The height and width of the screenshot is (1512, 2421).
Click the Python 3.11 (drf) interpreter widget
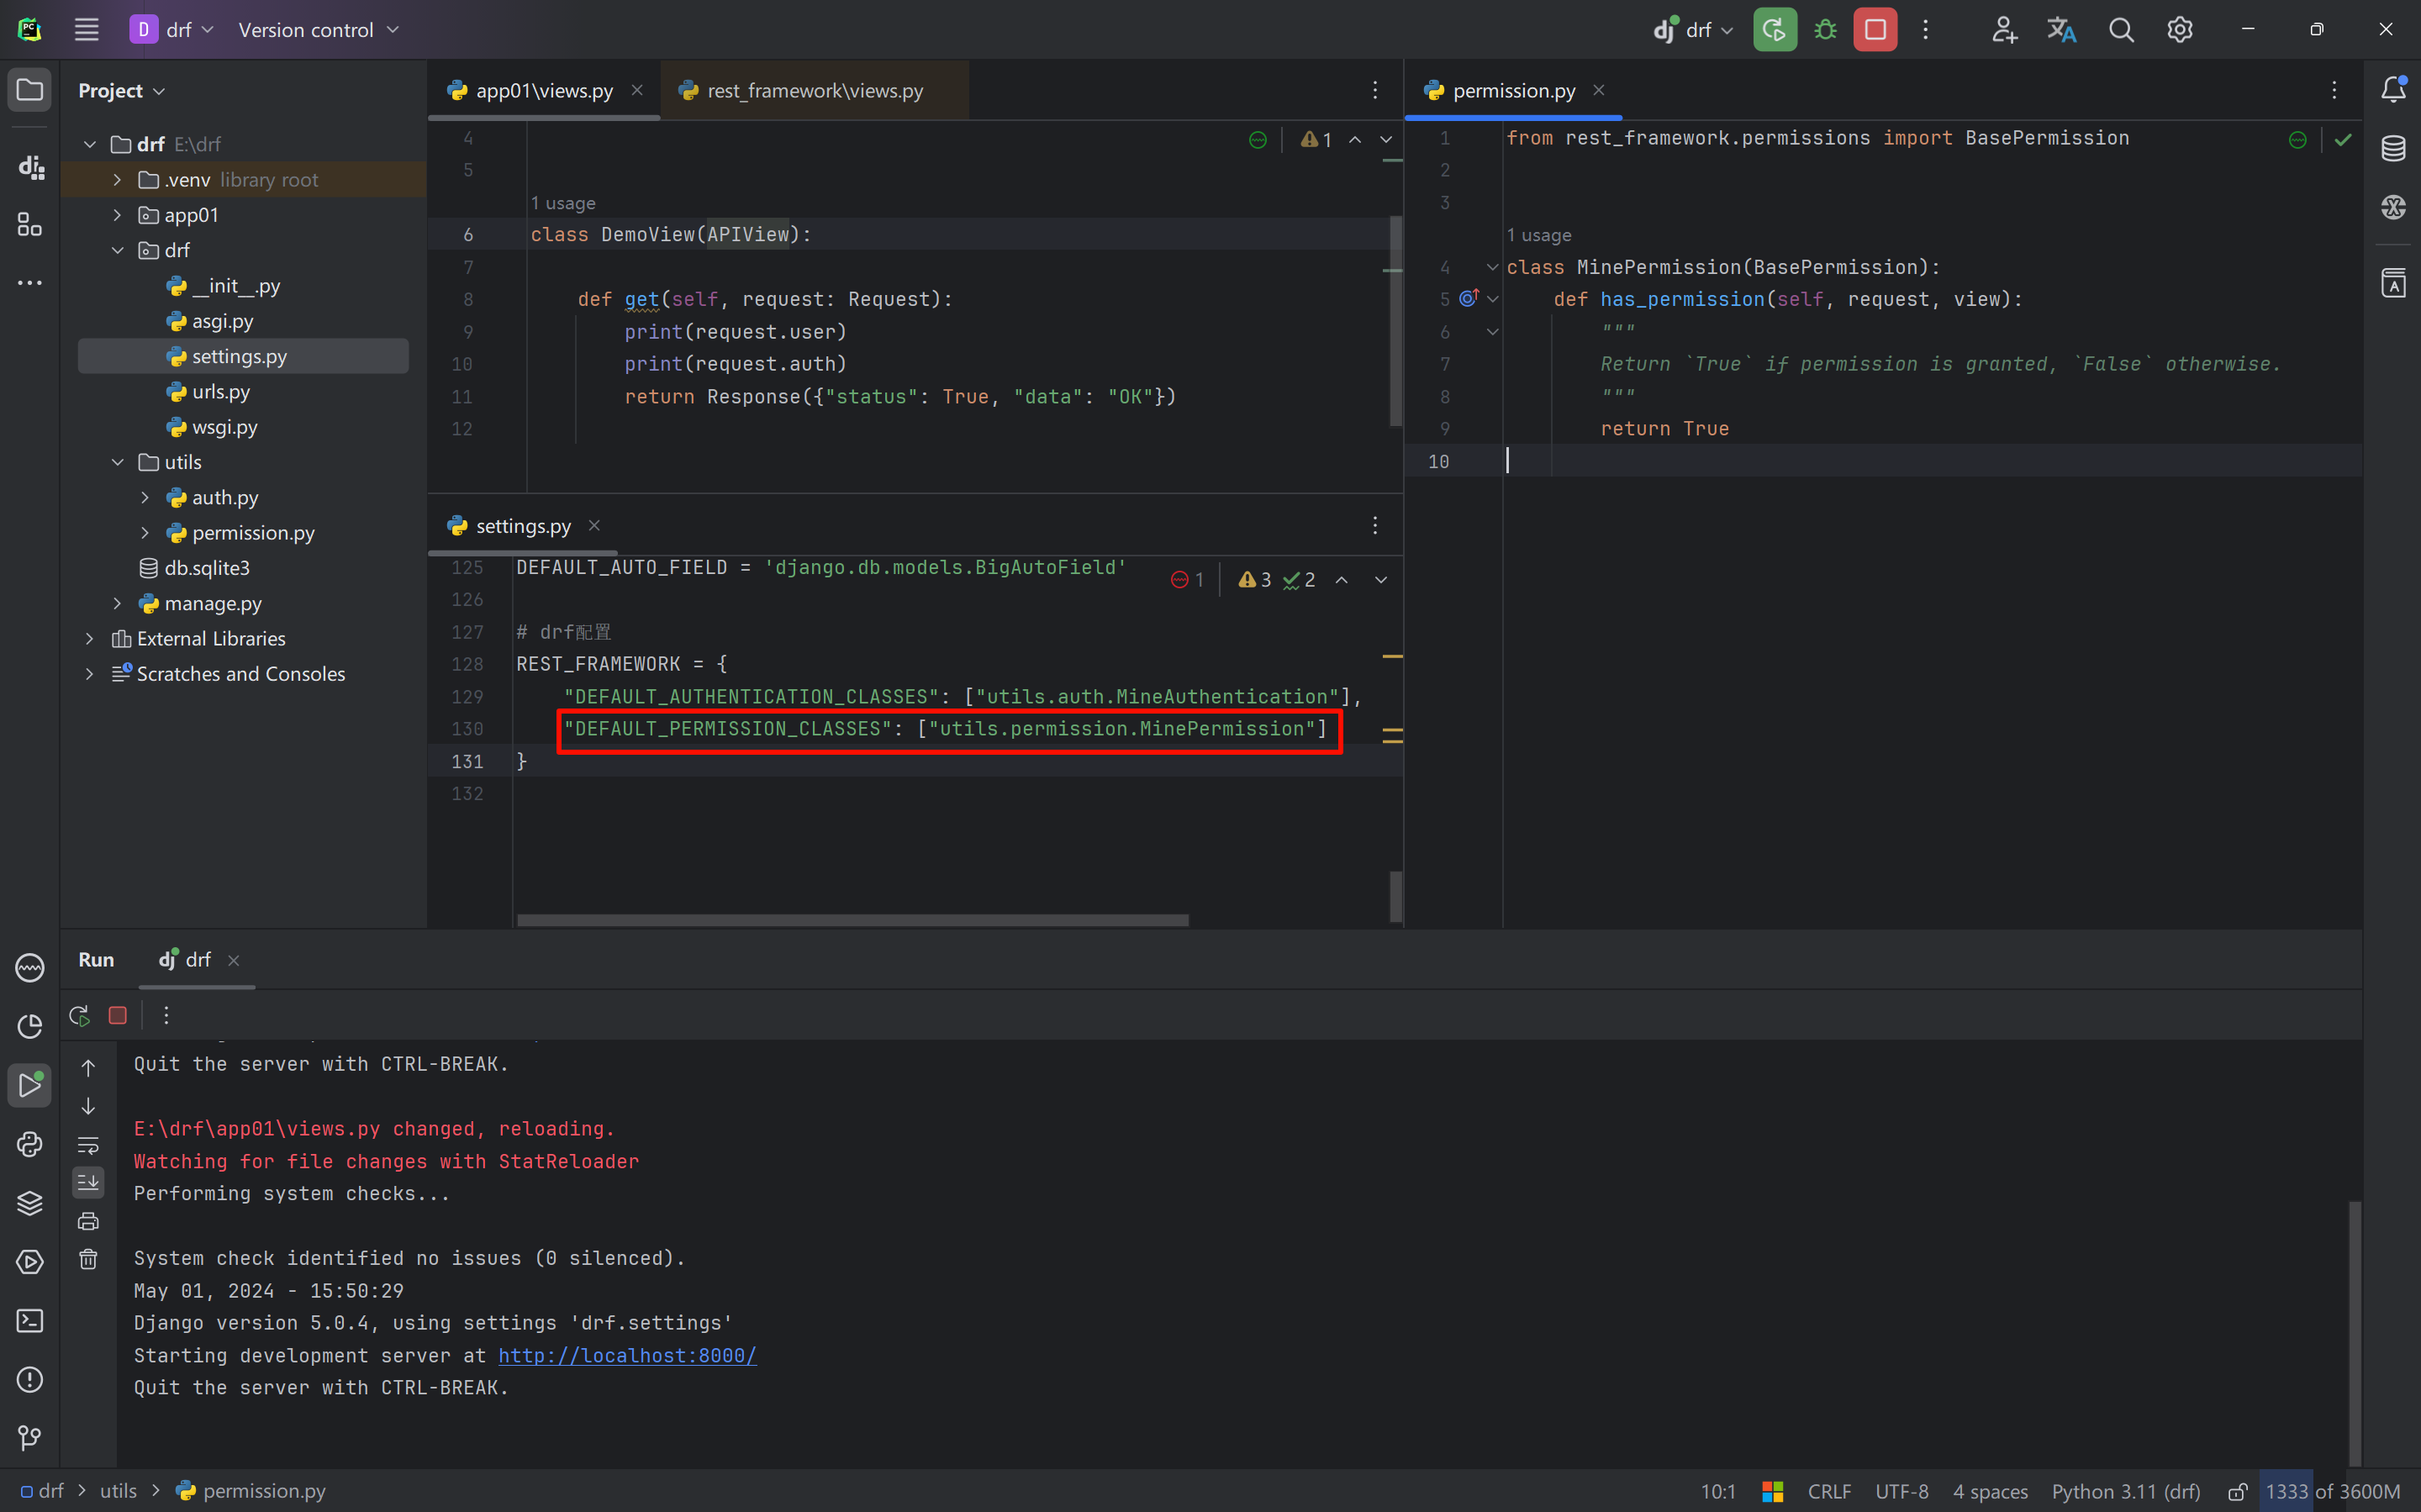tap(2125, 1491)
